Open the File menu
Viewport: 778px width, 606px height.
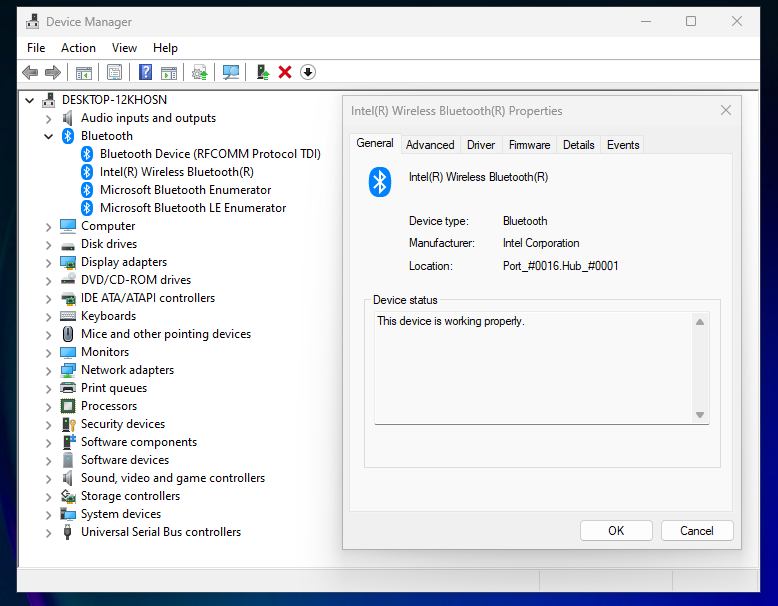36,48
